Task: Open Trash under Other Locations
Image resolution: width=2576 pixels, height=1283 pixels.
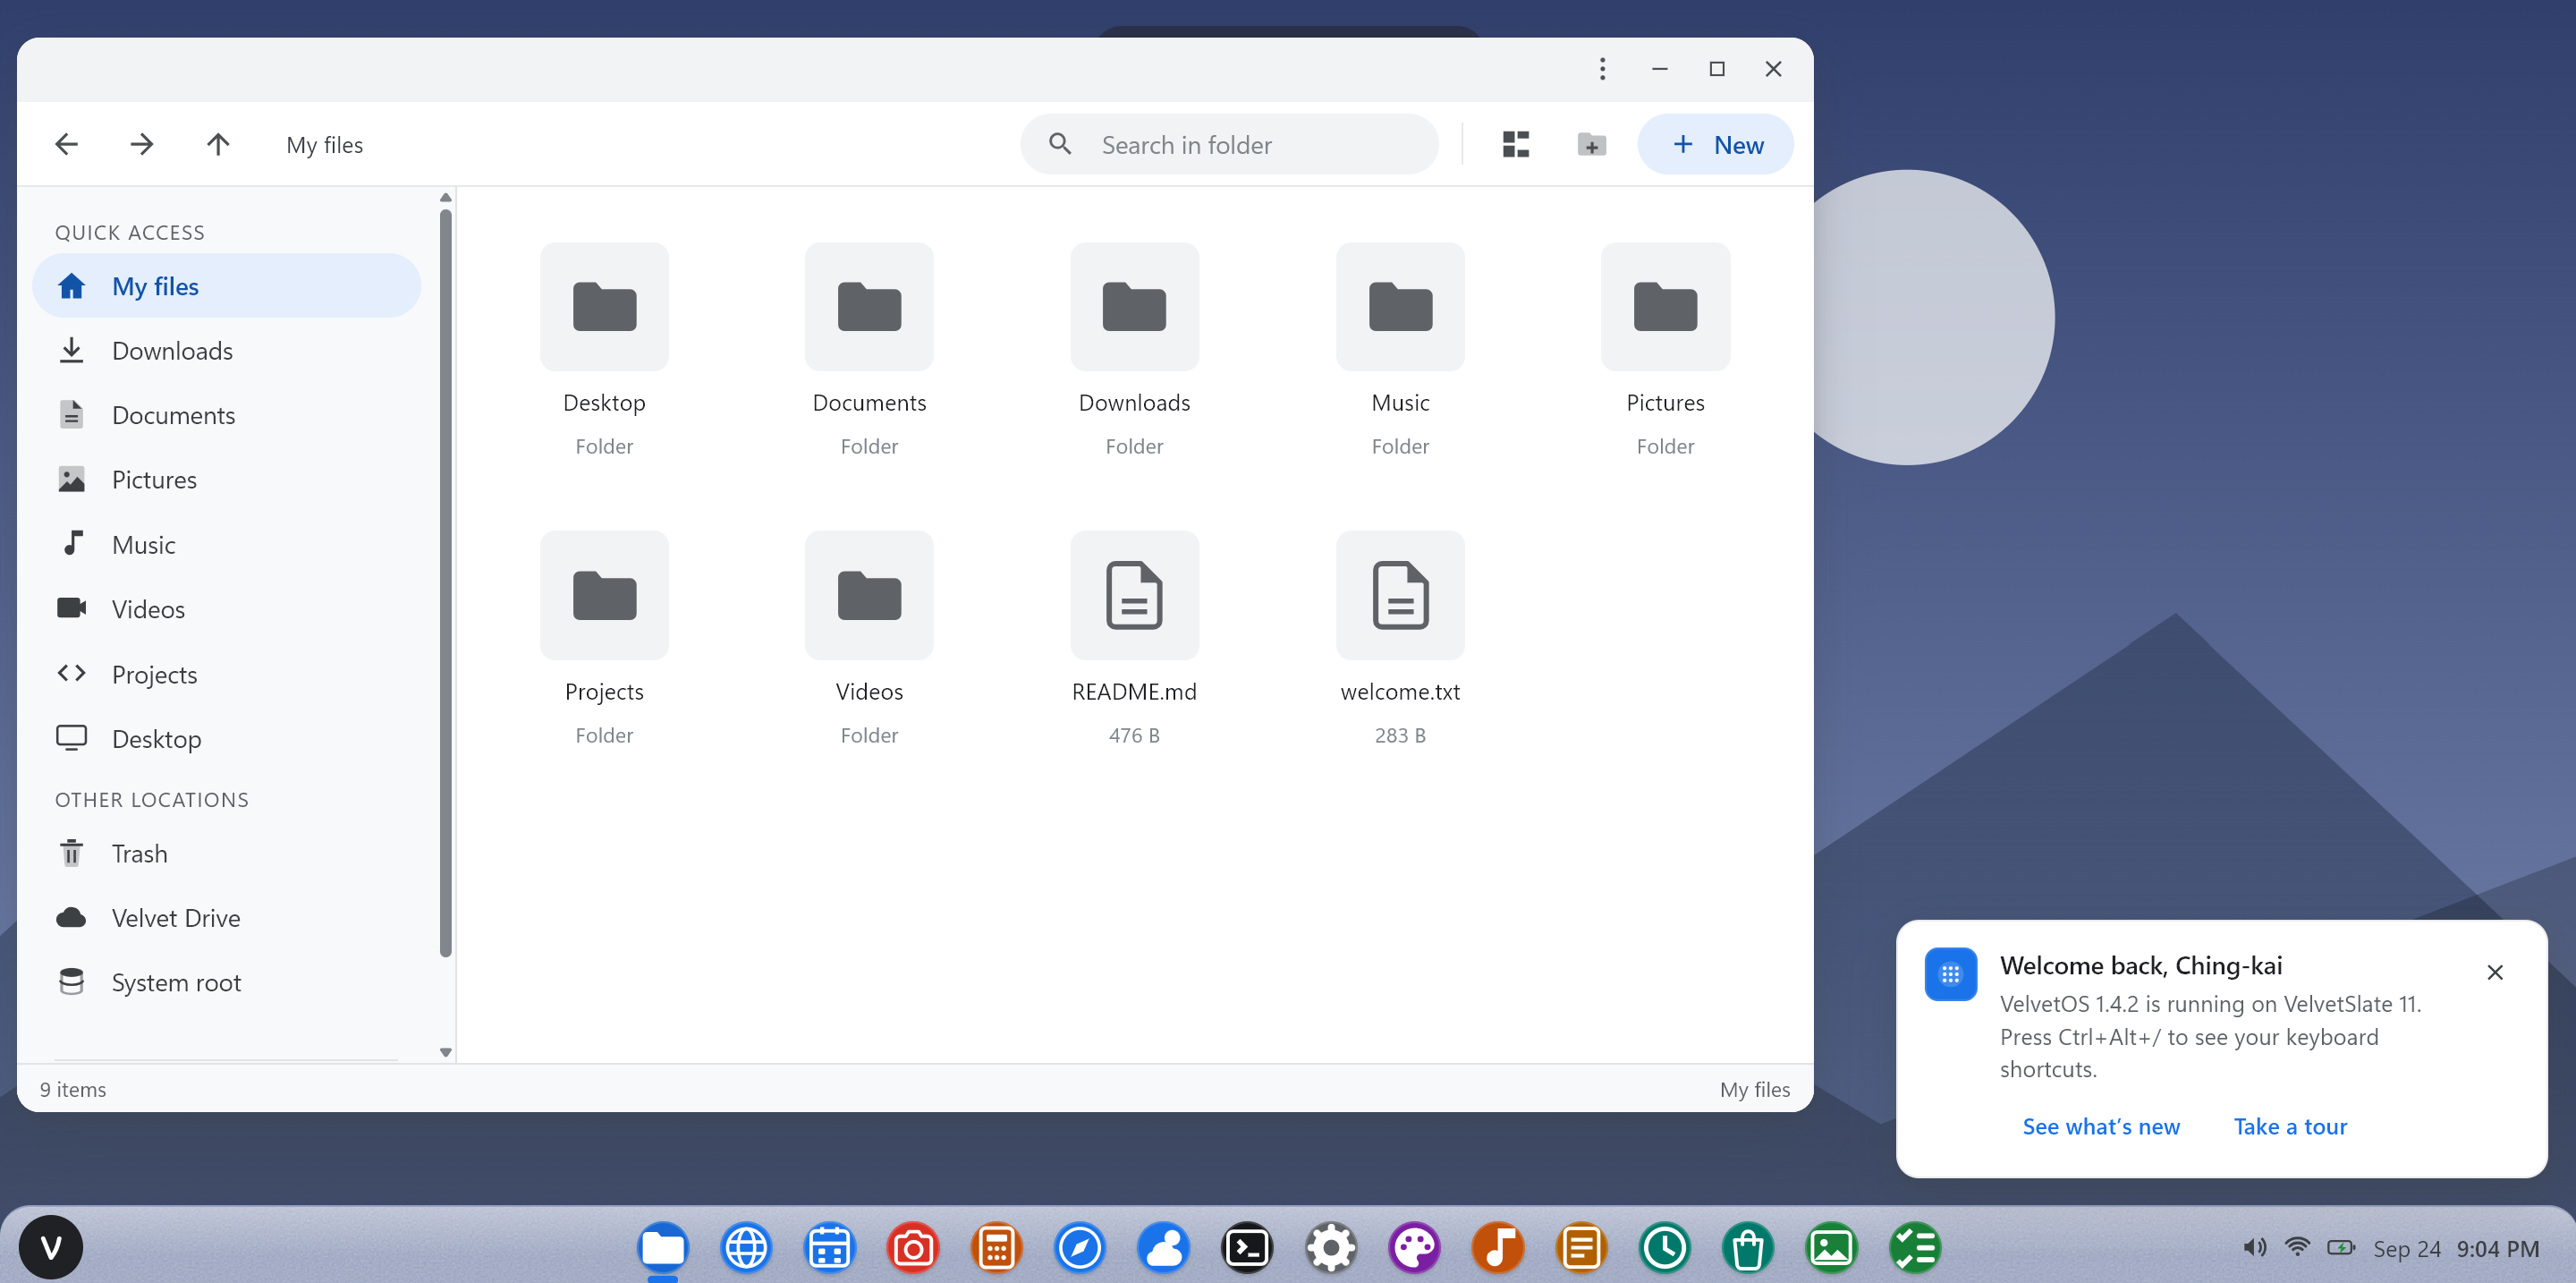Action: coord(226,853)
